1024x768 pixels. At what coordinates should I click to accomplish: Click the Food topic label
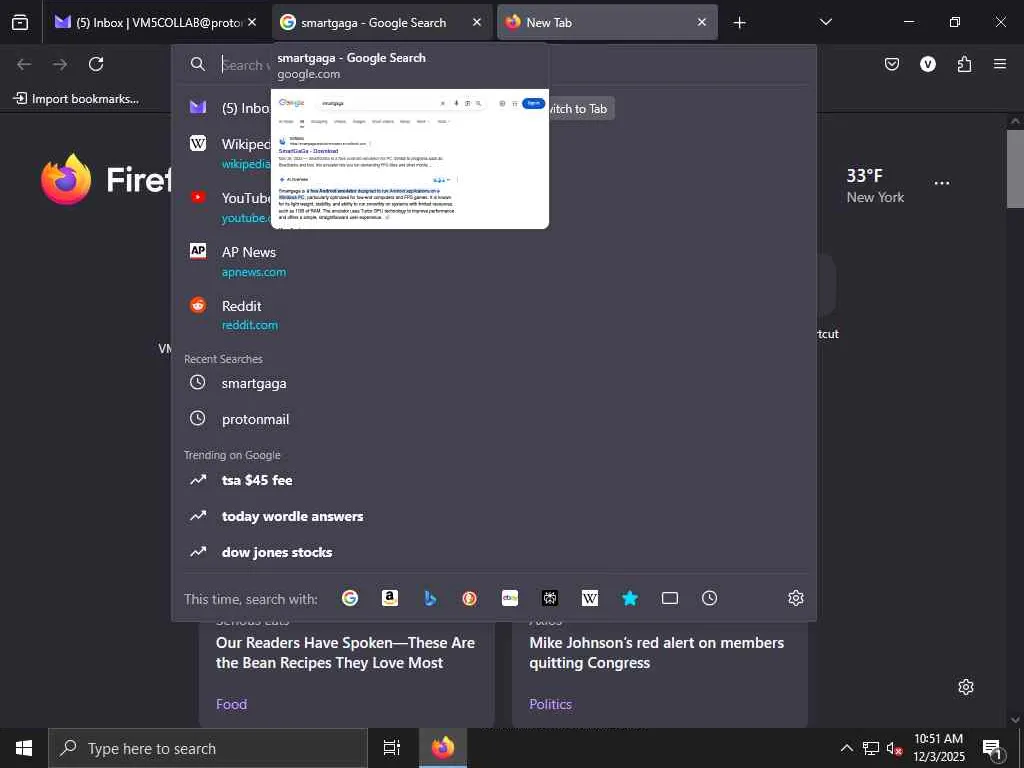pyautogui.click(x=231, y=704)
